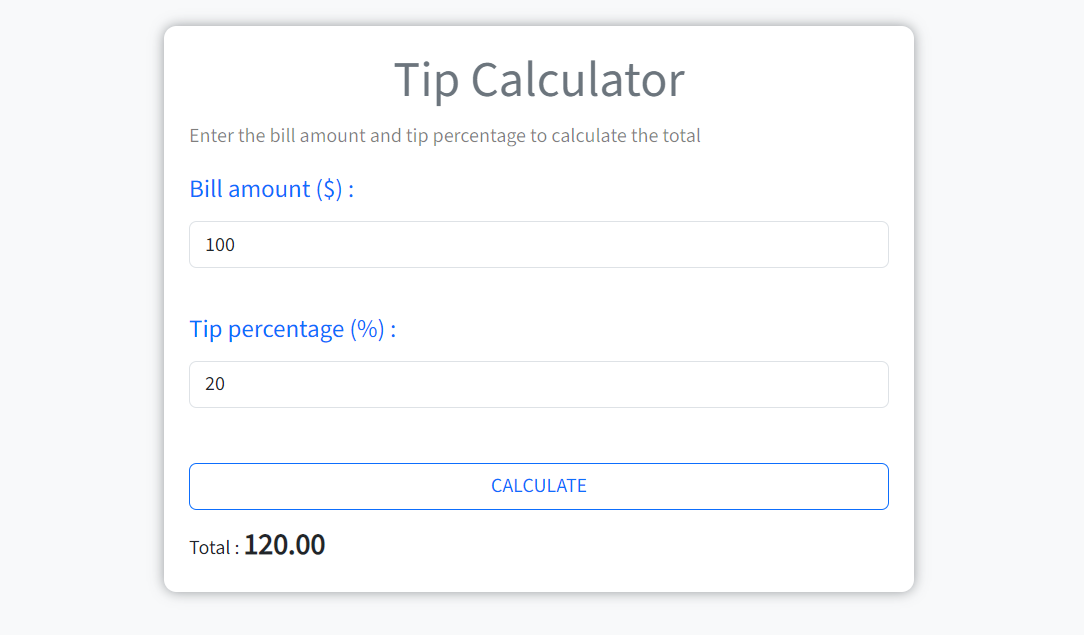The image size is (1084, 635).
Task: Click the Tip Calculator title
Action: 539,79
